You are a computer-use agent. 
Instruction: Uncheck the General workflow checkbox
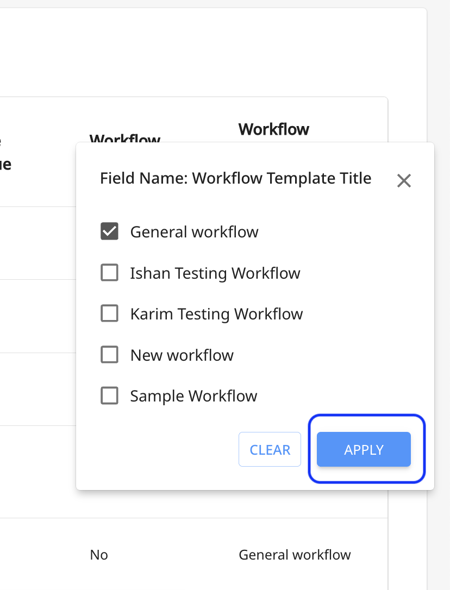(x=109, y=231)
